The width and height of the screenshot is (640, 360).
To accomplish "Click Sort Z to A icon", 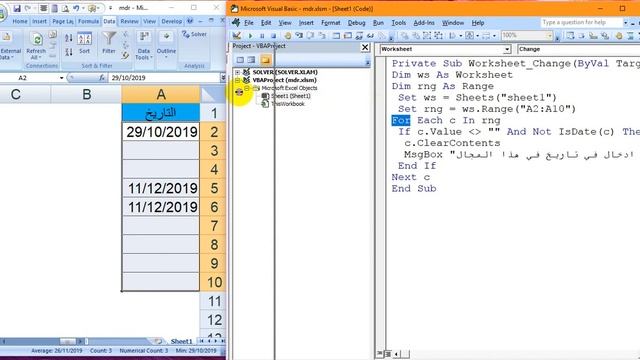I will 69,52.
